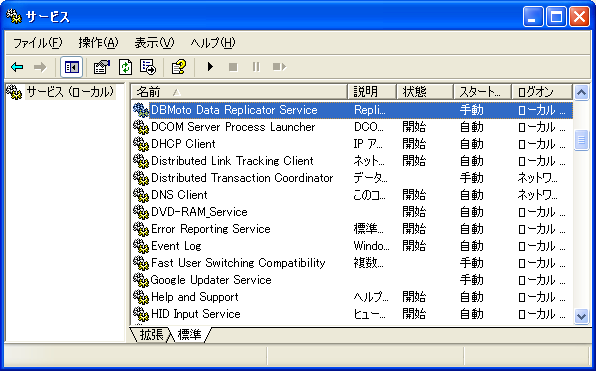Open Properties via the toolbar icon

pyautogui.click(x=101, y=67)
